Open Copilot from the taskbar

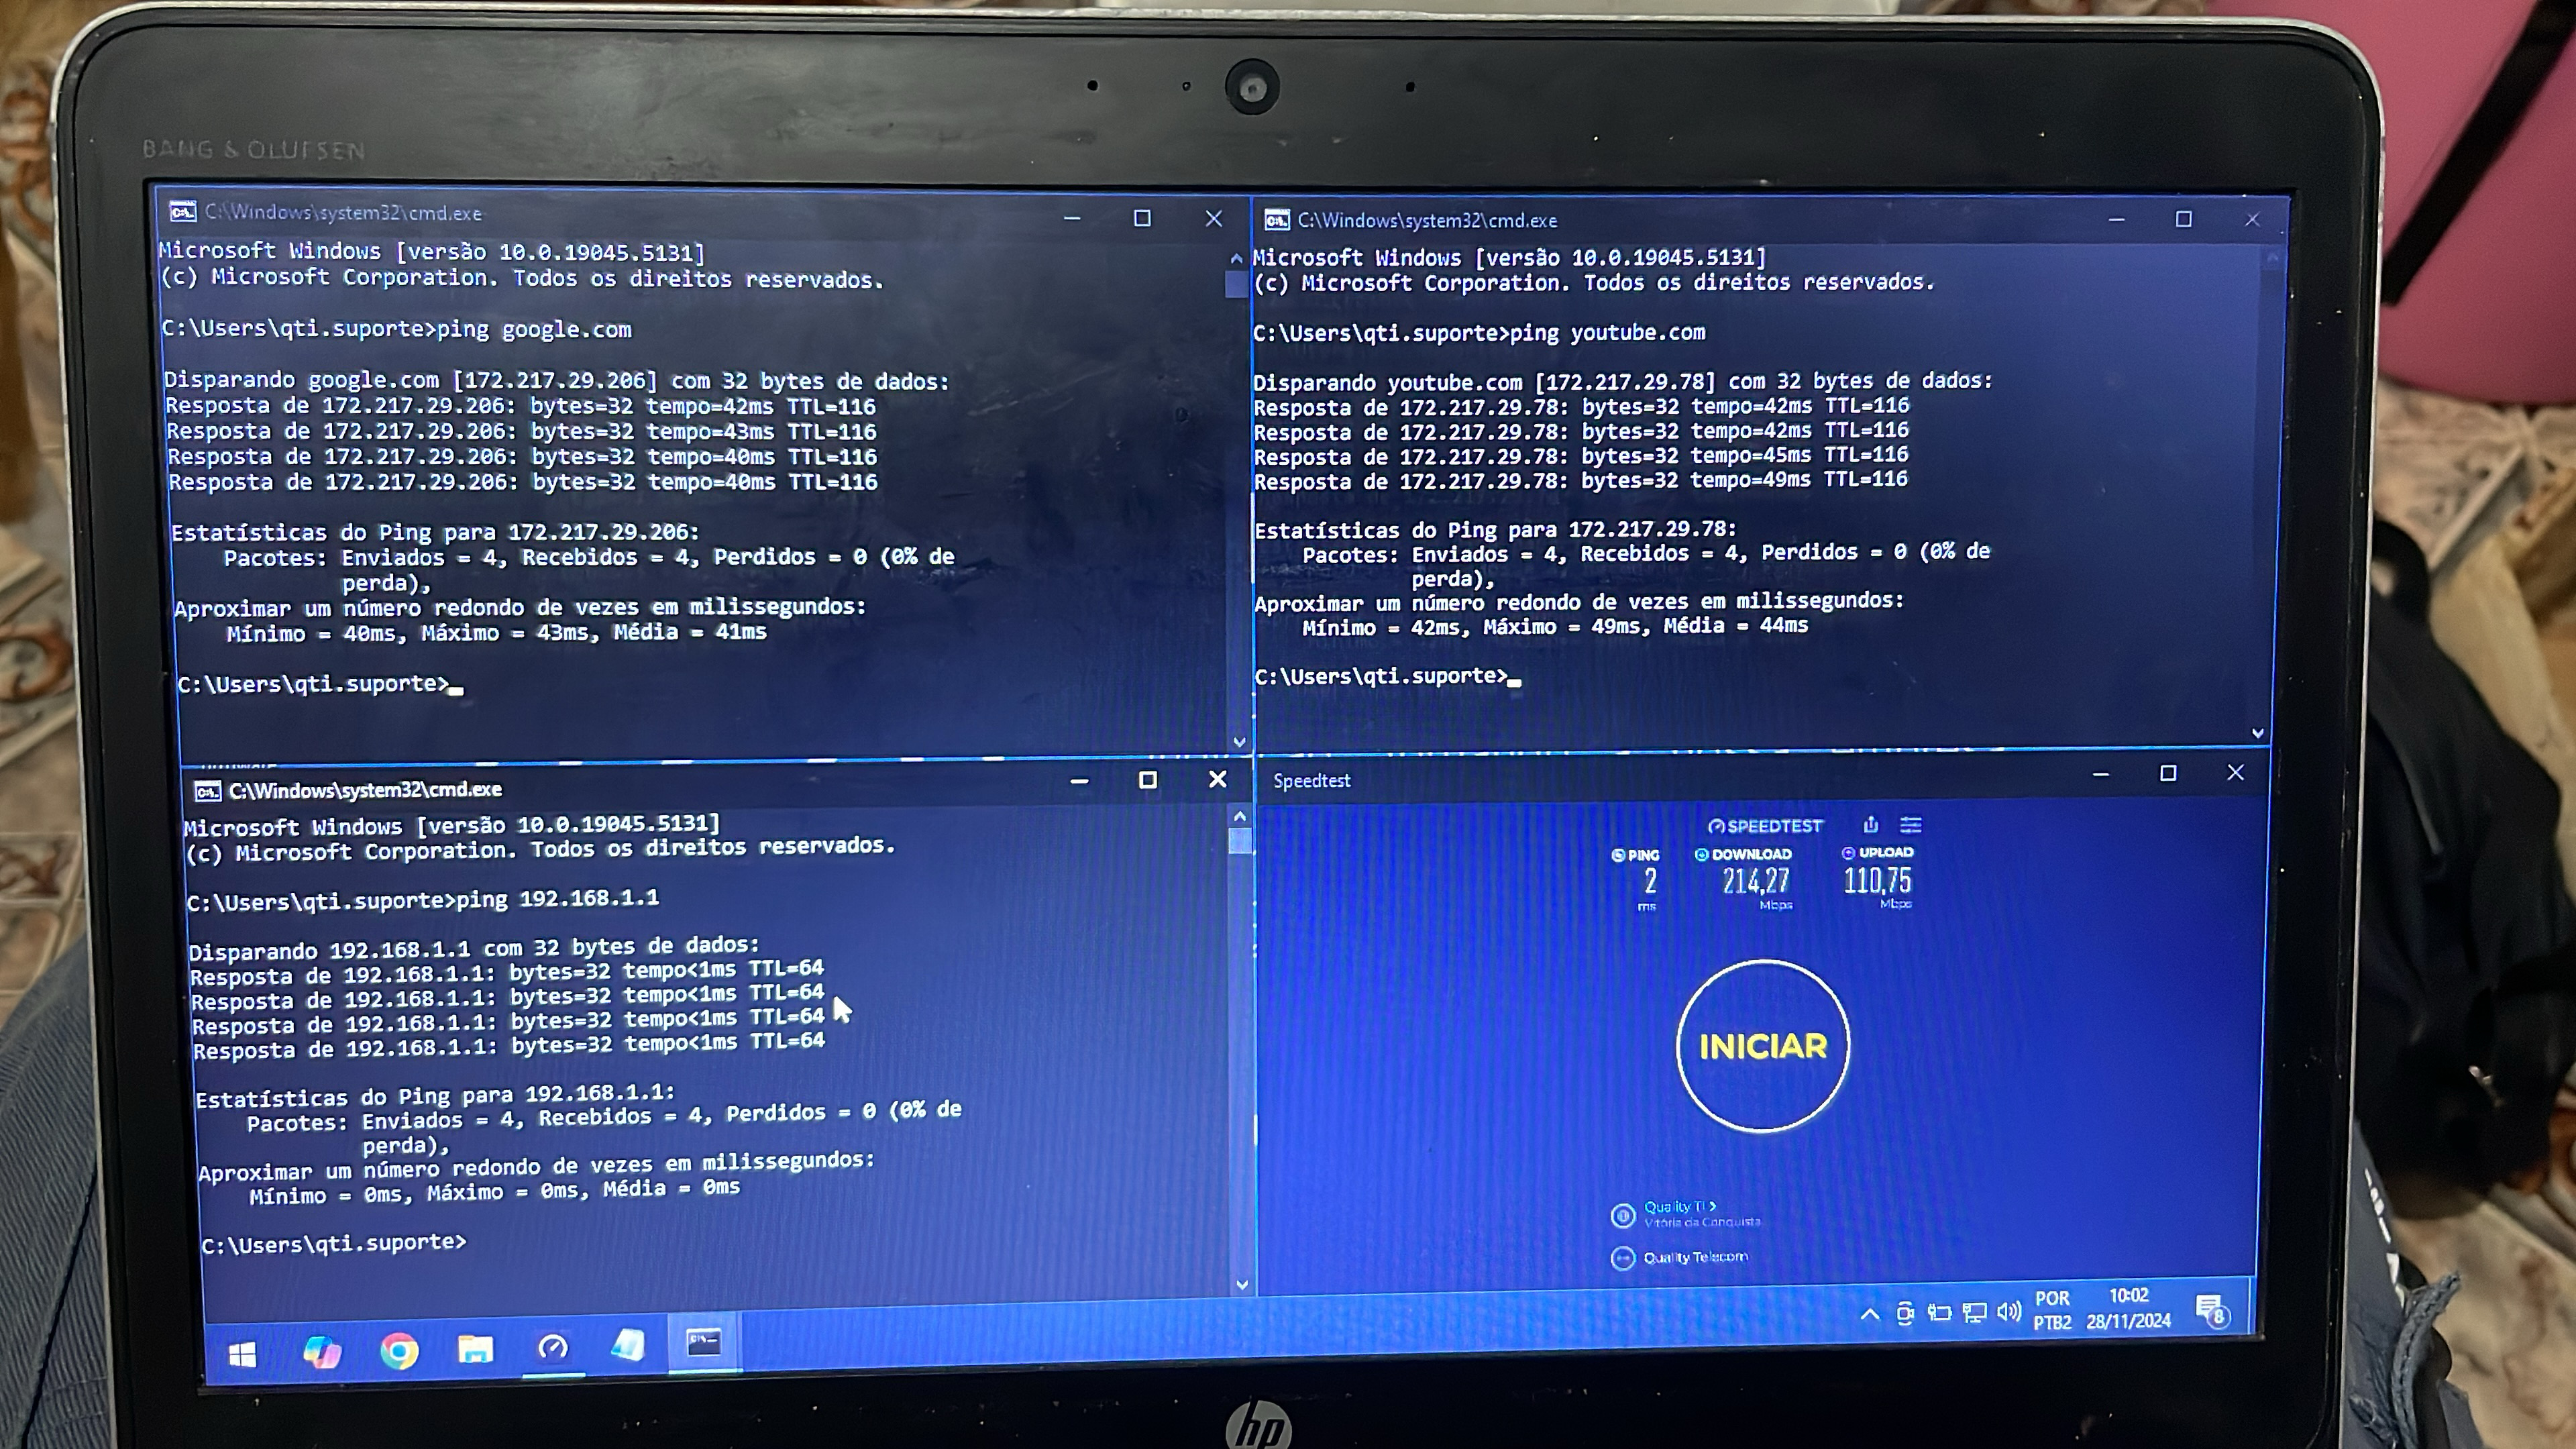point(322,1353)
